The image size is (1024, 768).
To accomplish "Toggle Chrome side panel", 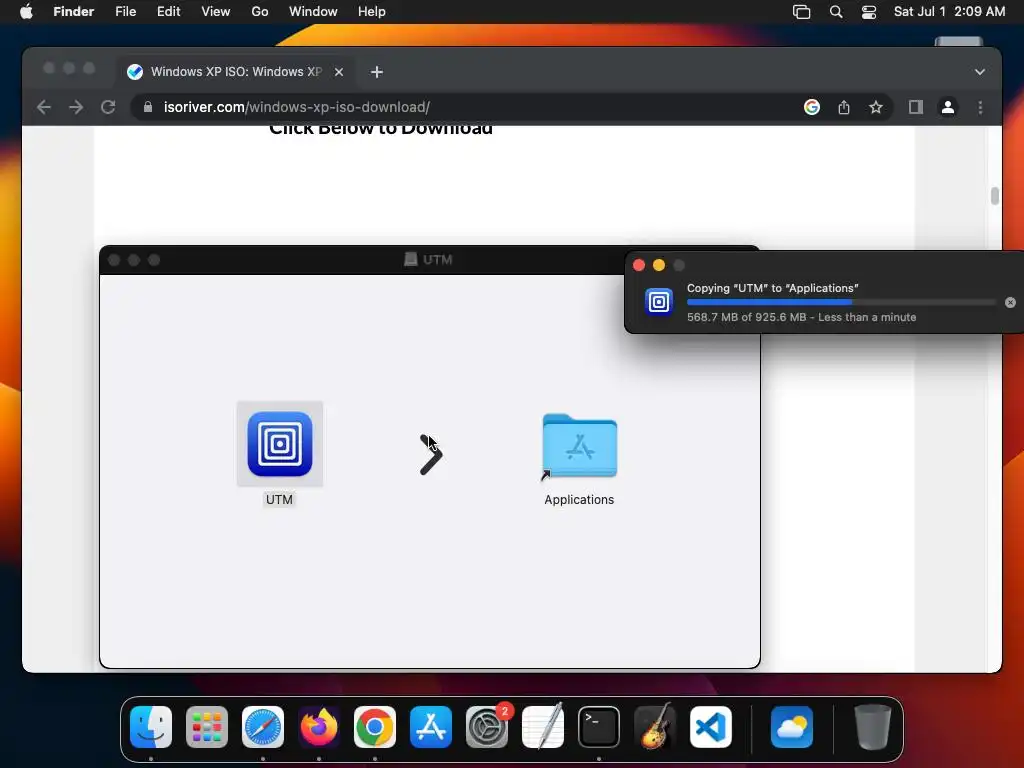I will [x=916, y=107].
